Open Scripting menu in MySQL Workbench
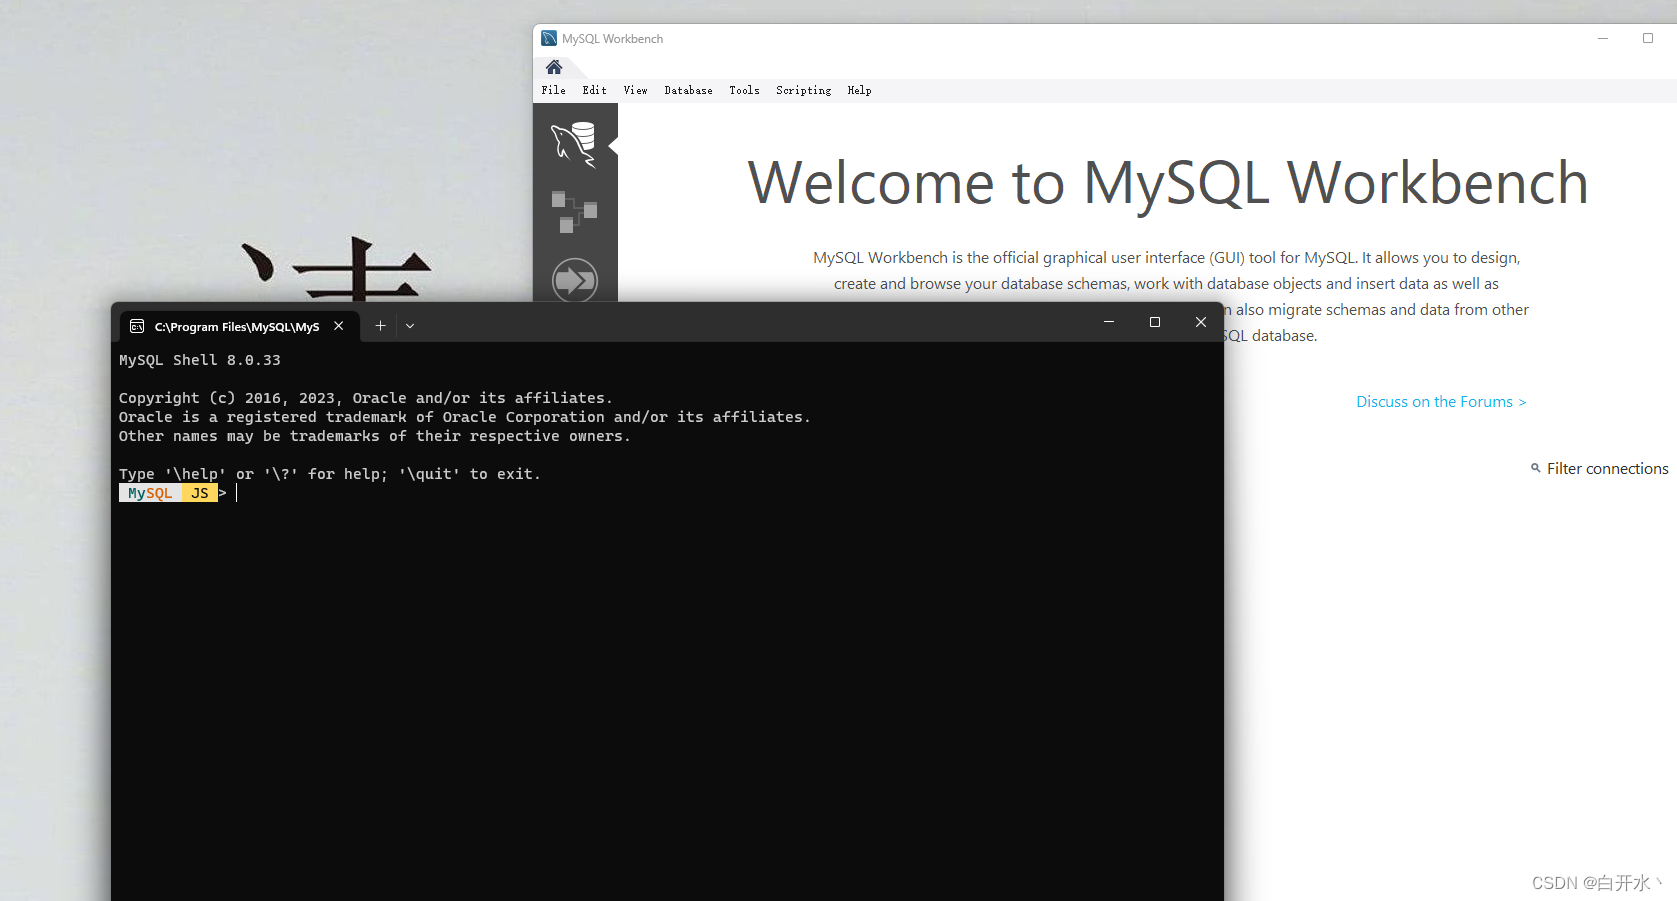The image size is (1677, 901). click(804, 90)
